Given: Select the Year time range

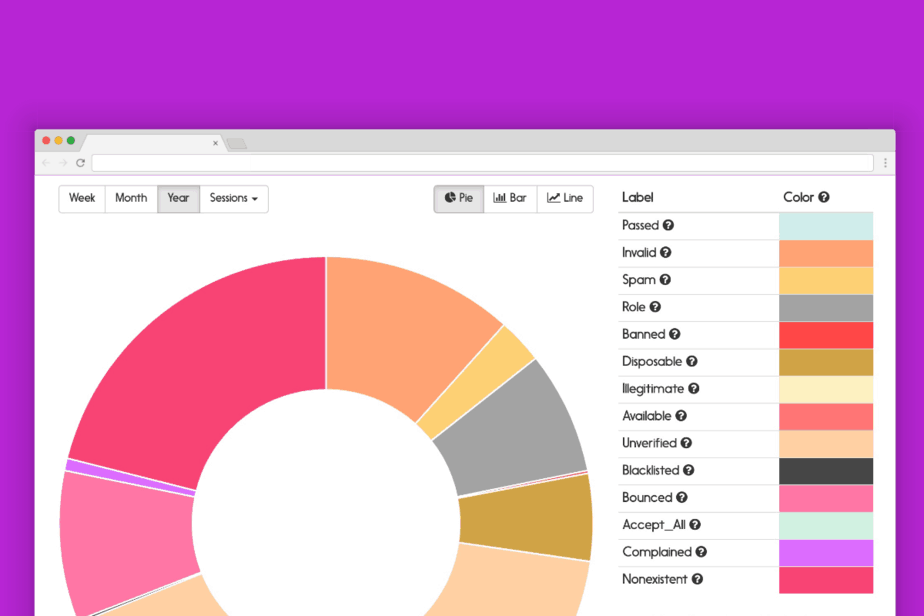Looking at the screenshot, I should pyautogui.click(x=179, y=199).
